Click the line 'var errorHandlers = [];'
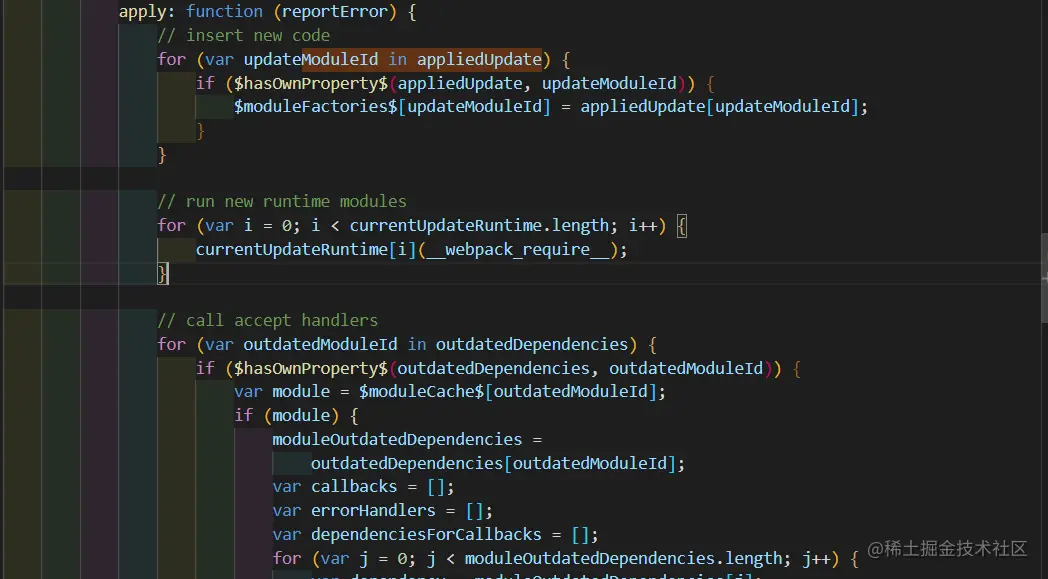Screen dimensions: 1048x579 tap(382, 511)
